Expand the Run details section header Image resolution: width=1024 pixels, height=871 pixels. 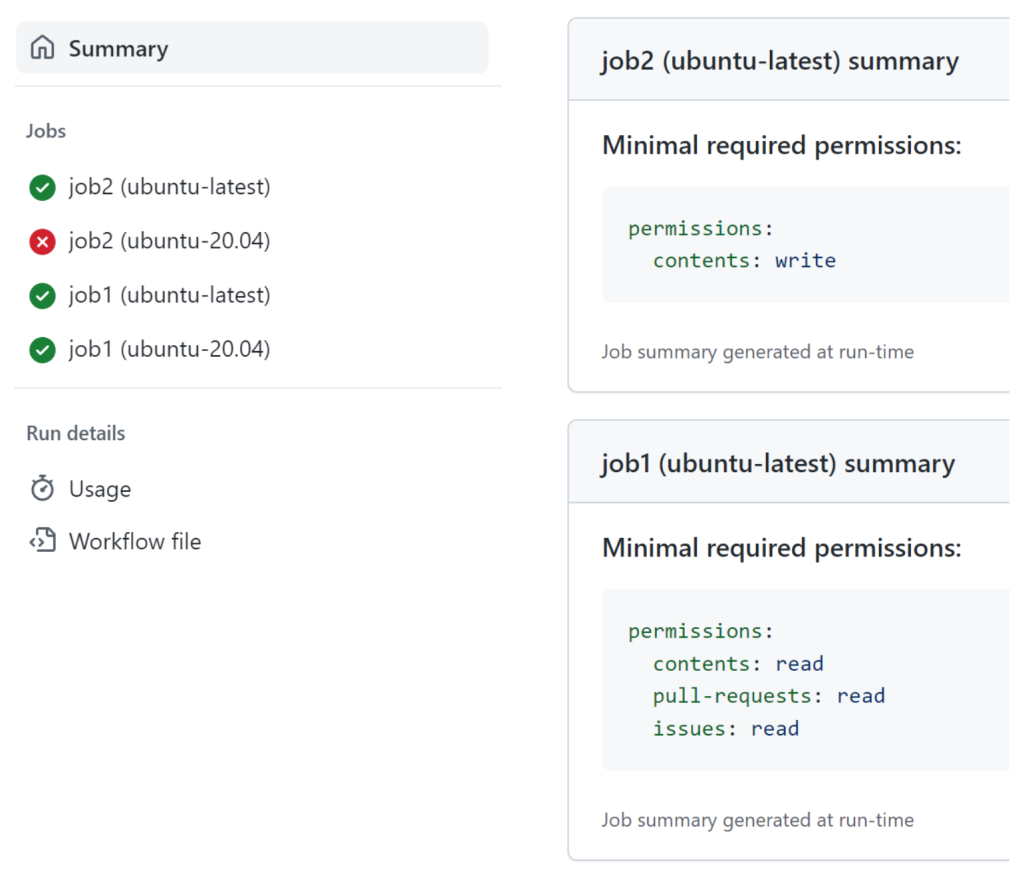coord(75,433)
